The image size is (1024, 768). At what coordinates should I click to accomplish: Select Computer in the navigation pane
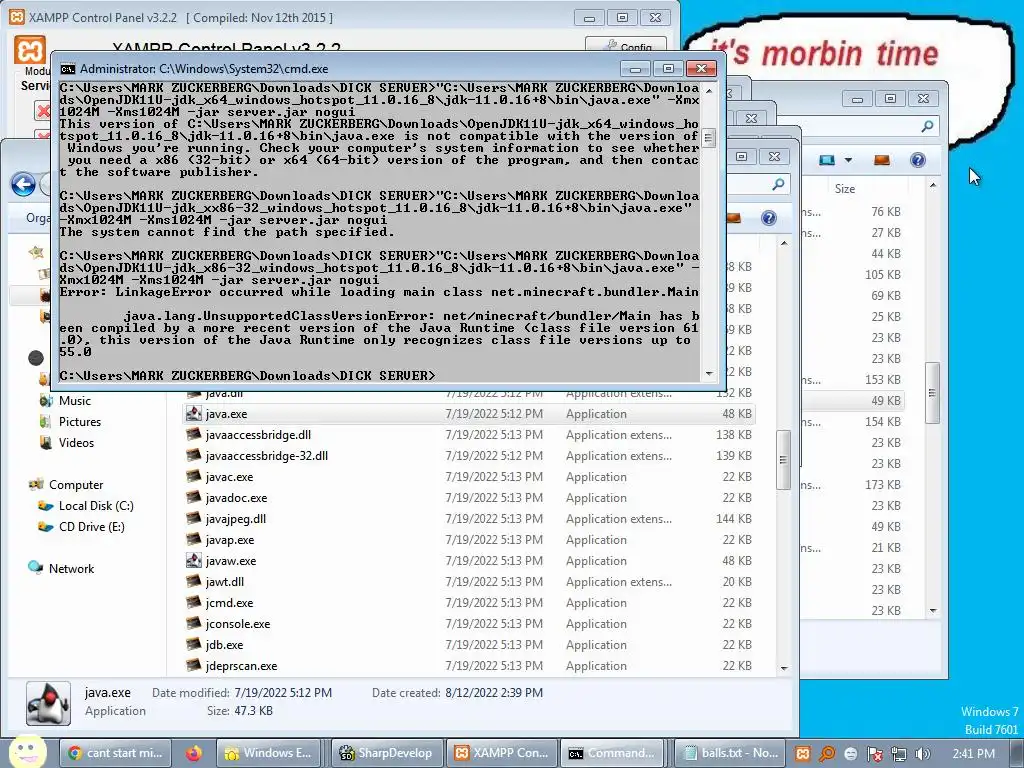point(76,485)
